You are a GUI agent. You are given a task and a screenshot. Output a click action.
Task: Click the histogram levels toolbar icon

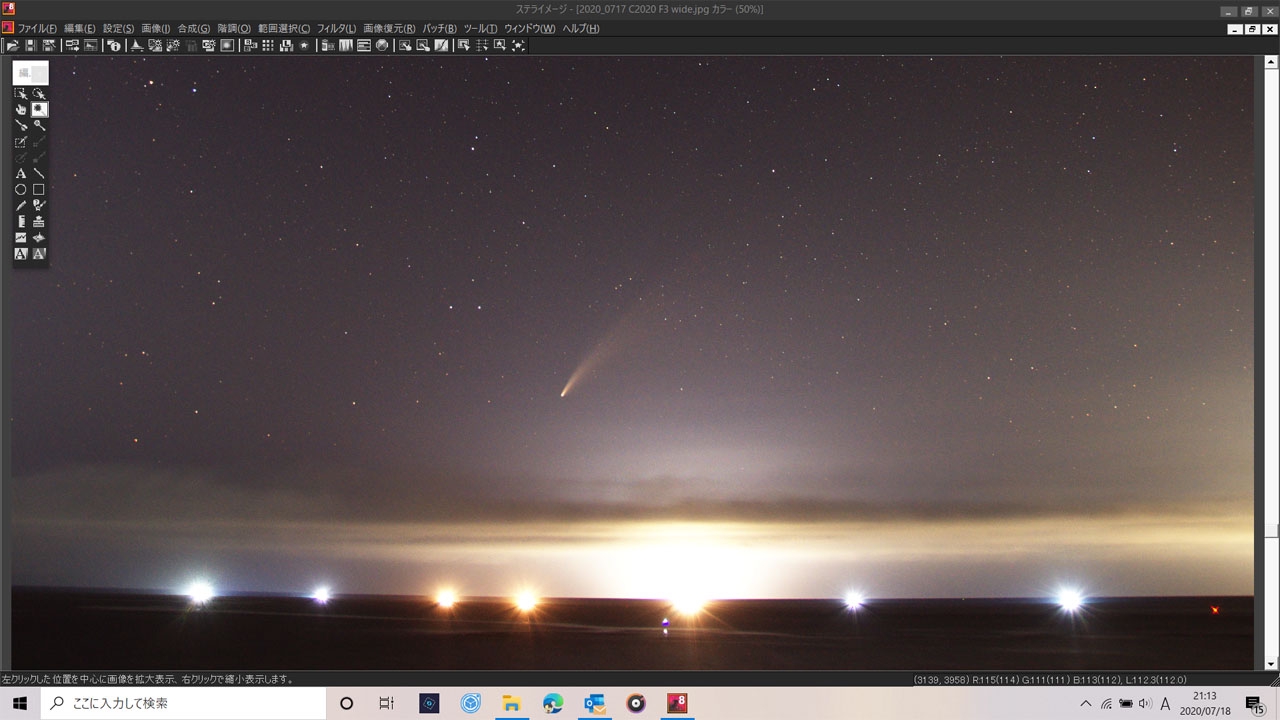(x=137, y=45)
